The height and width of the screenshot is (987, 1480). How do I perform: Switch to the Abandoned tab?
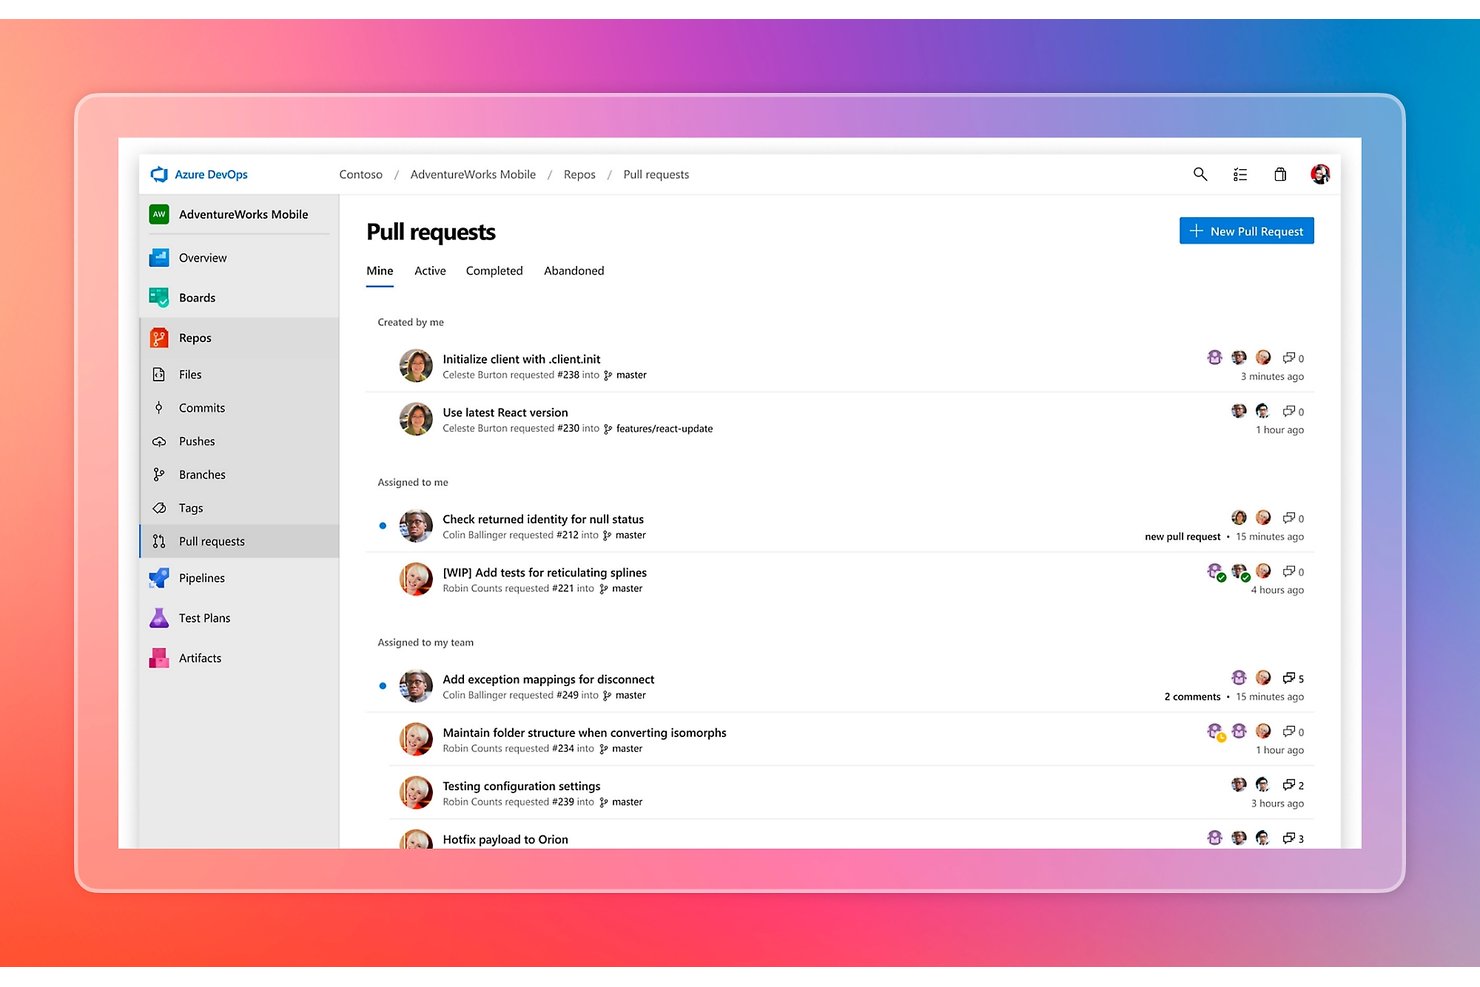[574, 271]
